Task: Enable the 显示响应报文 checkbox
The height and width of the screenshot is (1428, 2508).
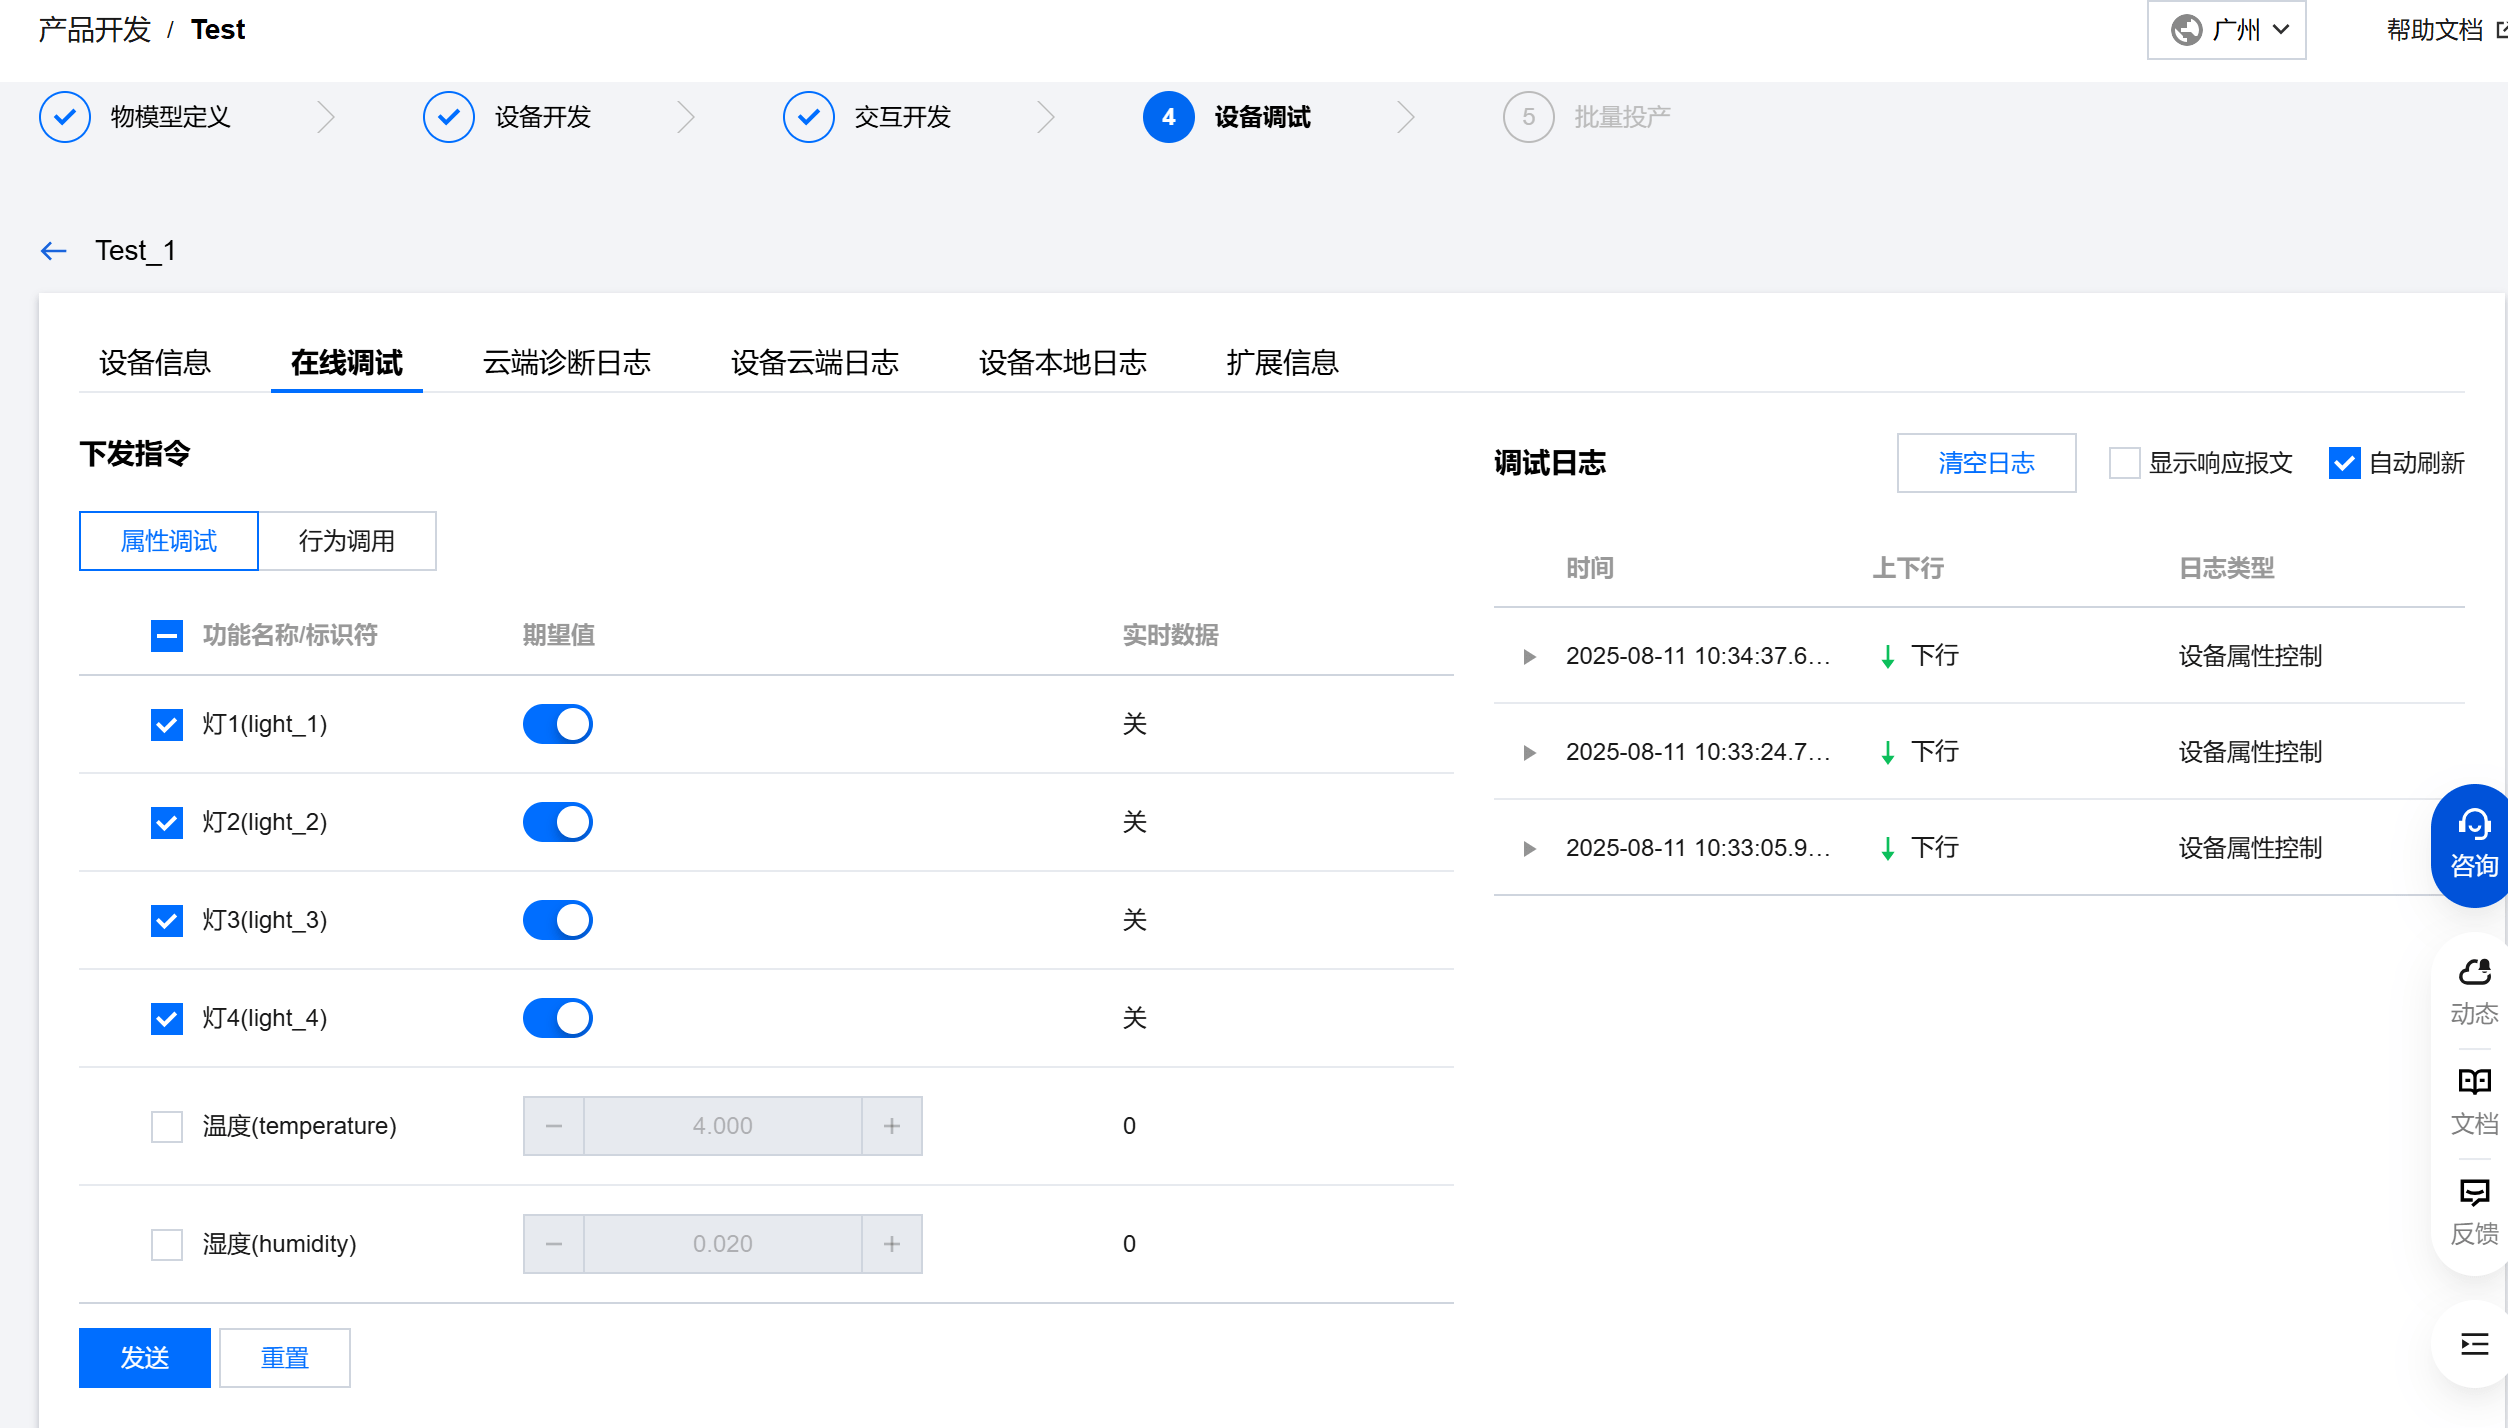Action: pyautogui.click(x=2124, y=463)
